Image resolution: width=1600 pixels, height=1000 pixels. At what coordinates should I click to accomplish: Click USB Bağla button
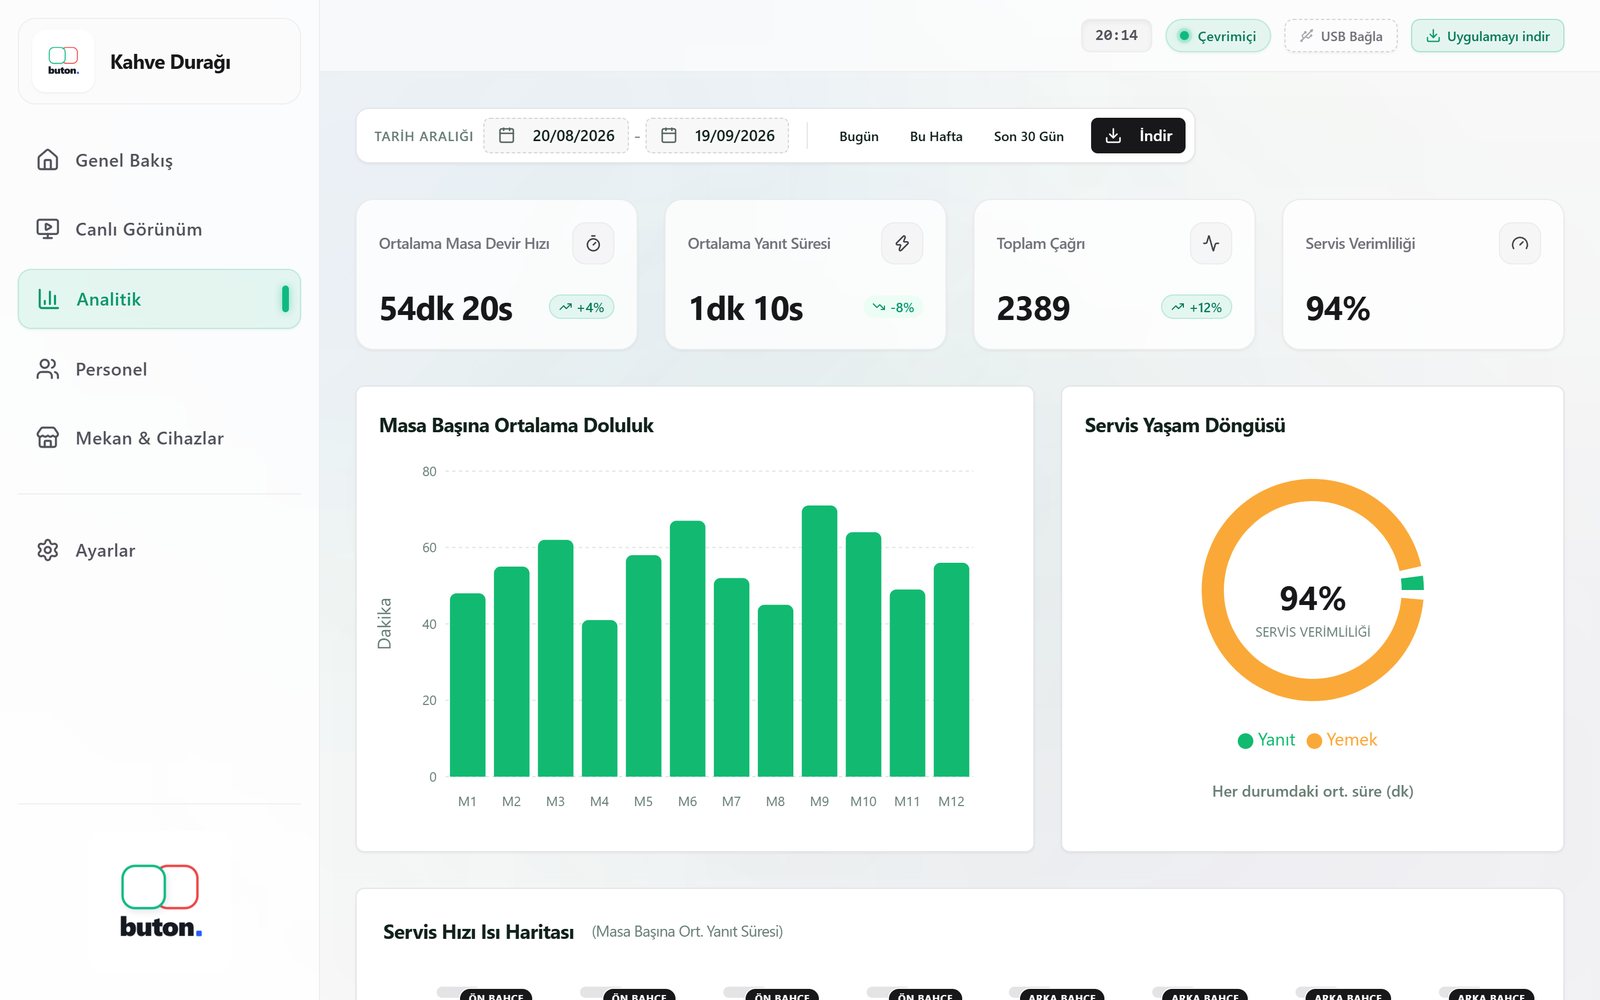[x=1341, y=36]
